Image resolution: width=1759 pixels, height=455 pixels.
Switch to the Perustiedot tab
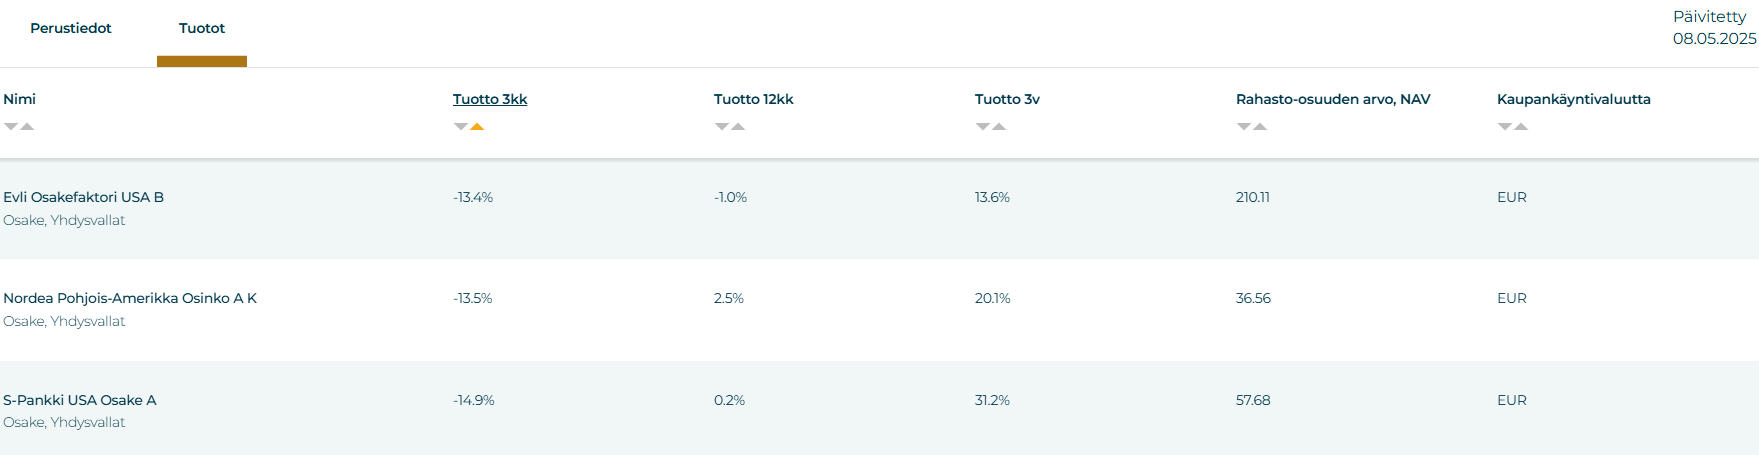71,28
